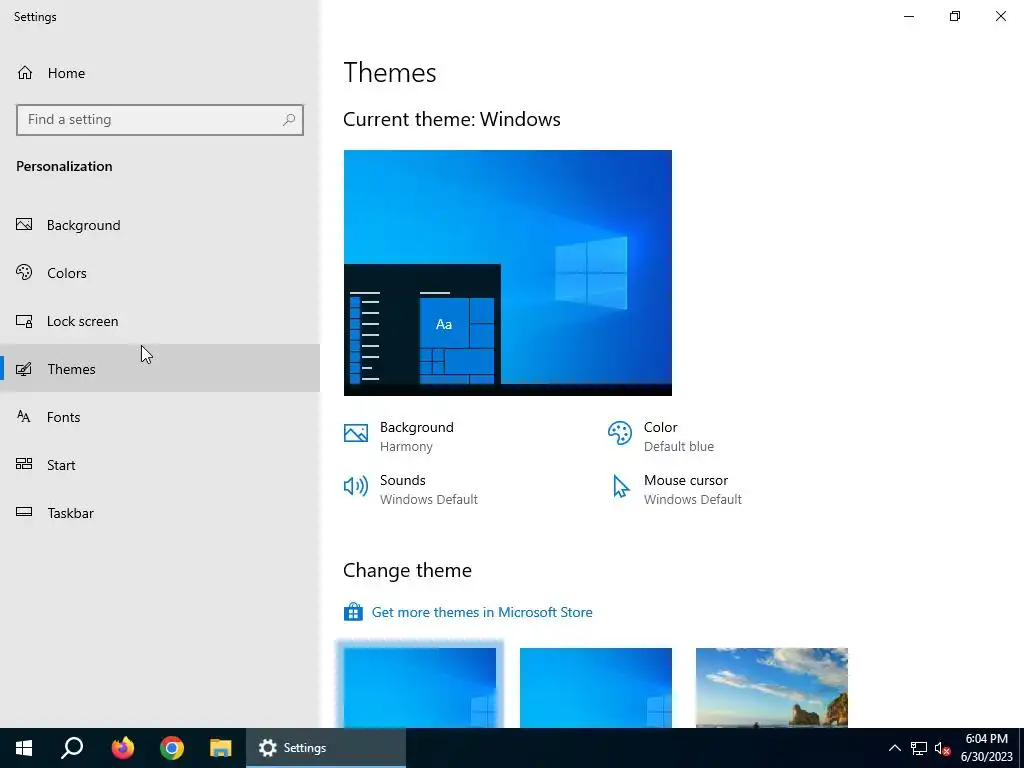
Task: Open the clock showing 6:04 PM
Action: 986,748
